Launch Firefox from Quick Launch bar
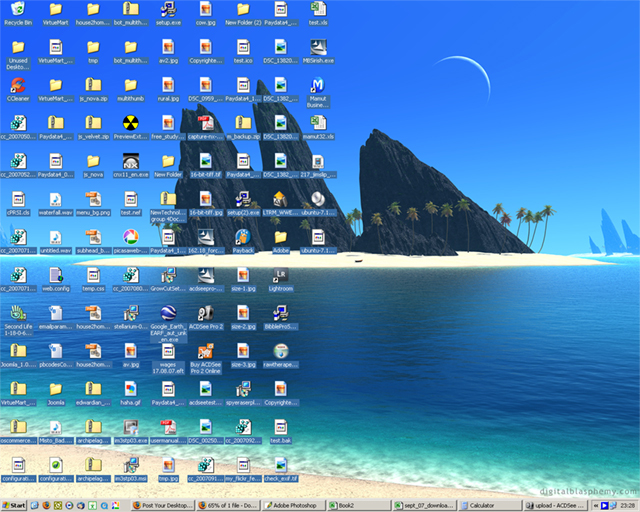Screen dimensions: 640x512 [46, 505]
